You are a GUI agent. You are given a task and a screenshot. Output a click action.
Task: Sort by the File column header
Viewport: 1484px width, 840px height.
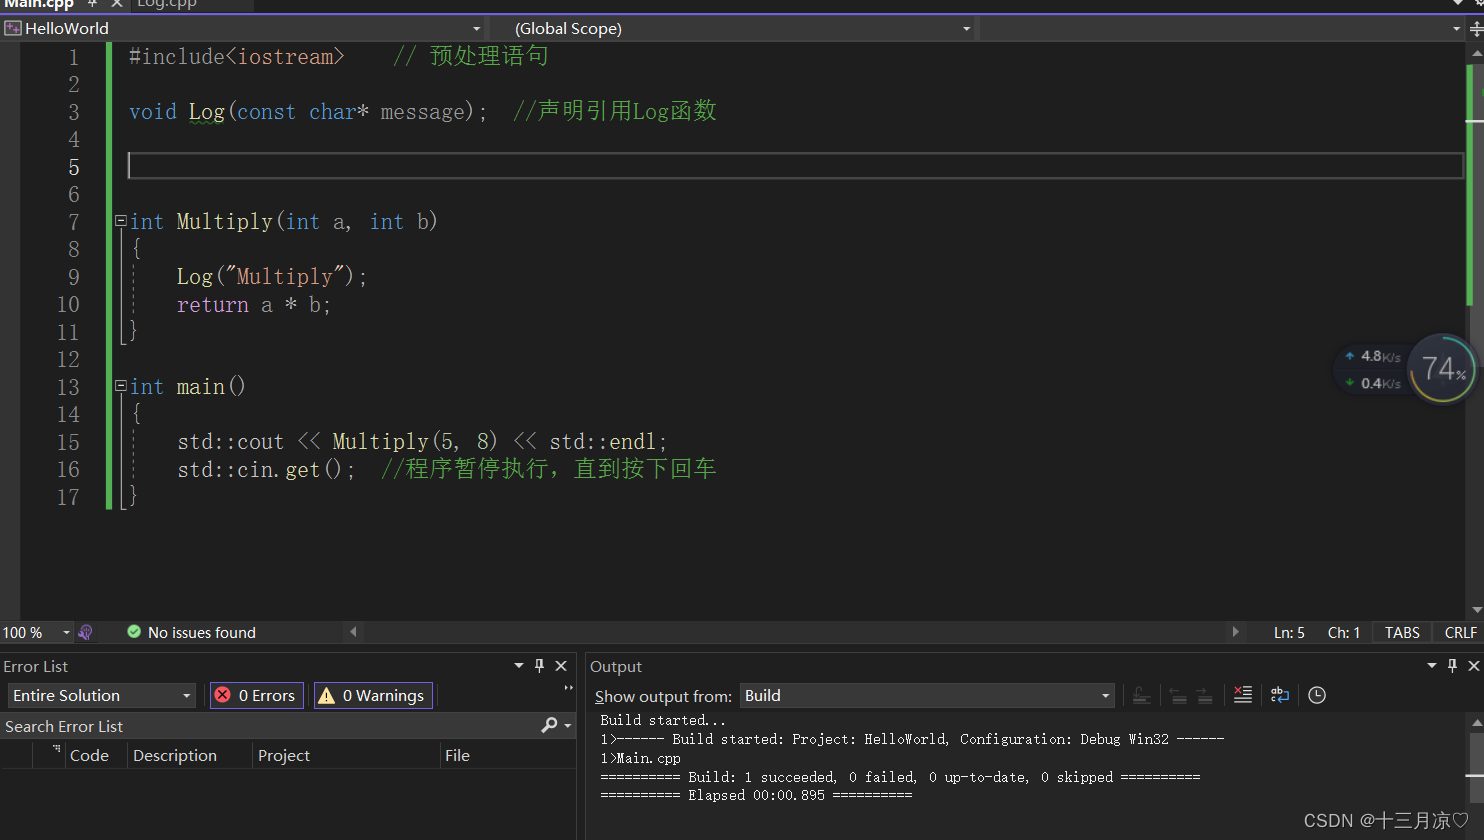click(x=457, y=756)
